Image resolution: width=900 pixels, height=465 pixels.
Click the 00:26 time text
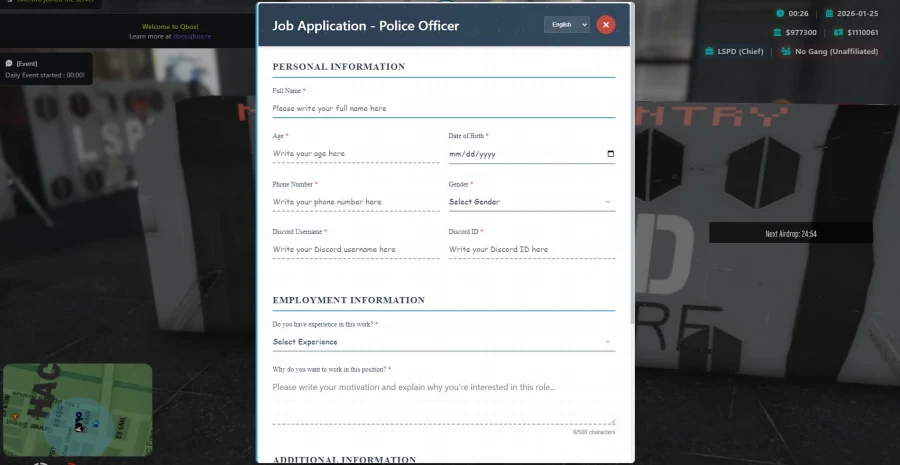[x=798, y=14]
